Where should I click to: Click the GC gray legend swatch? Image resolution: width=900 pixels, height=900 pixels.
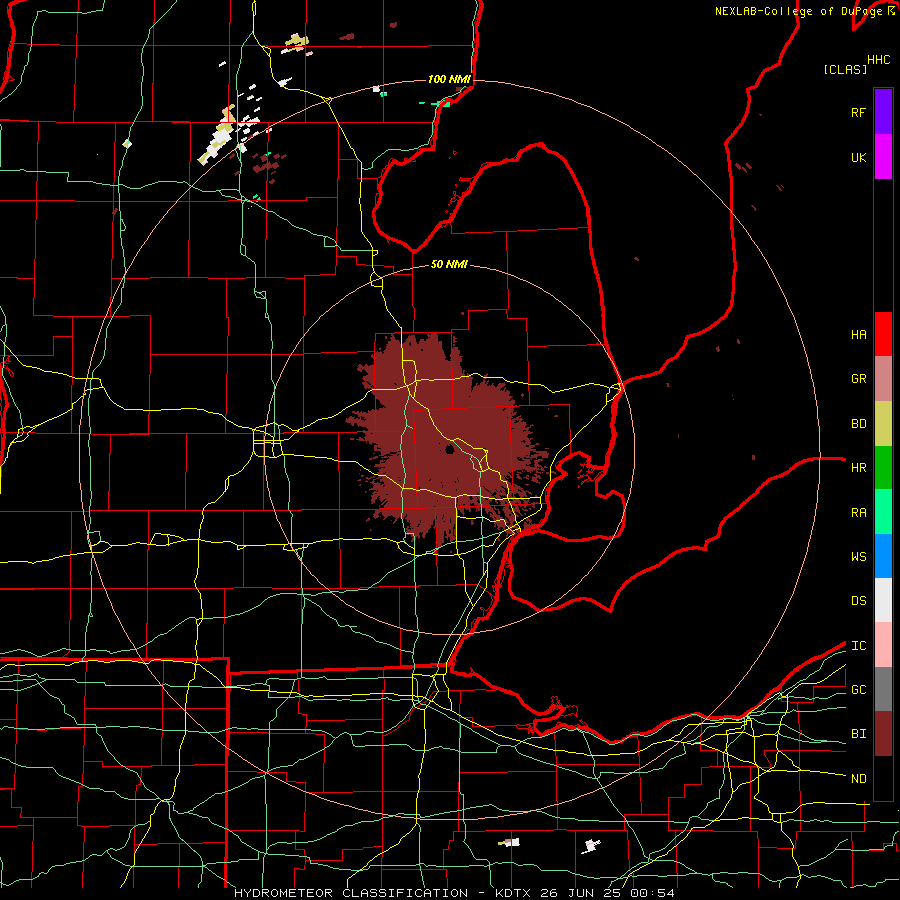[883, 689]
